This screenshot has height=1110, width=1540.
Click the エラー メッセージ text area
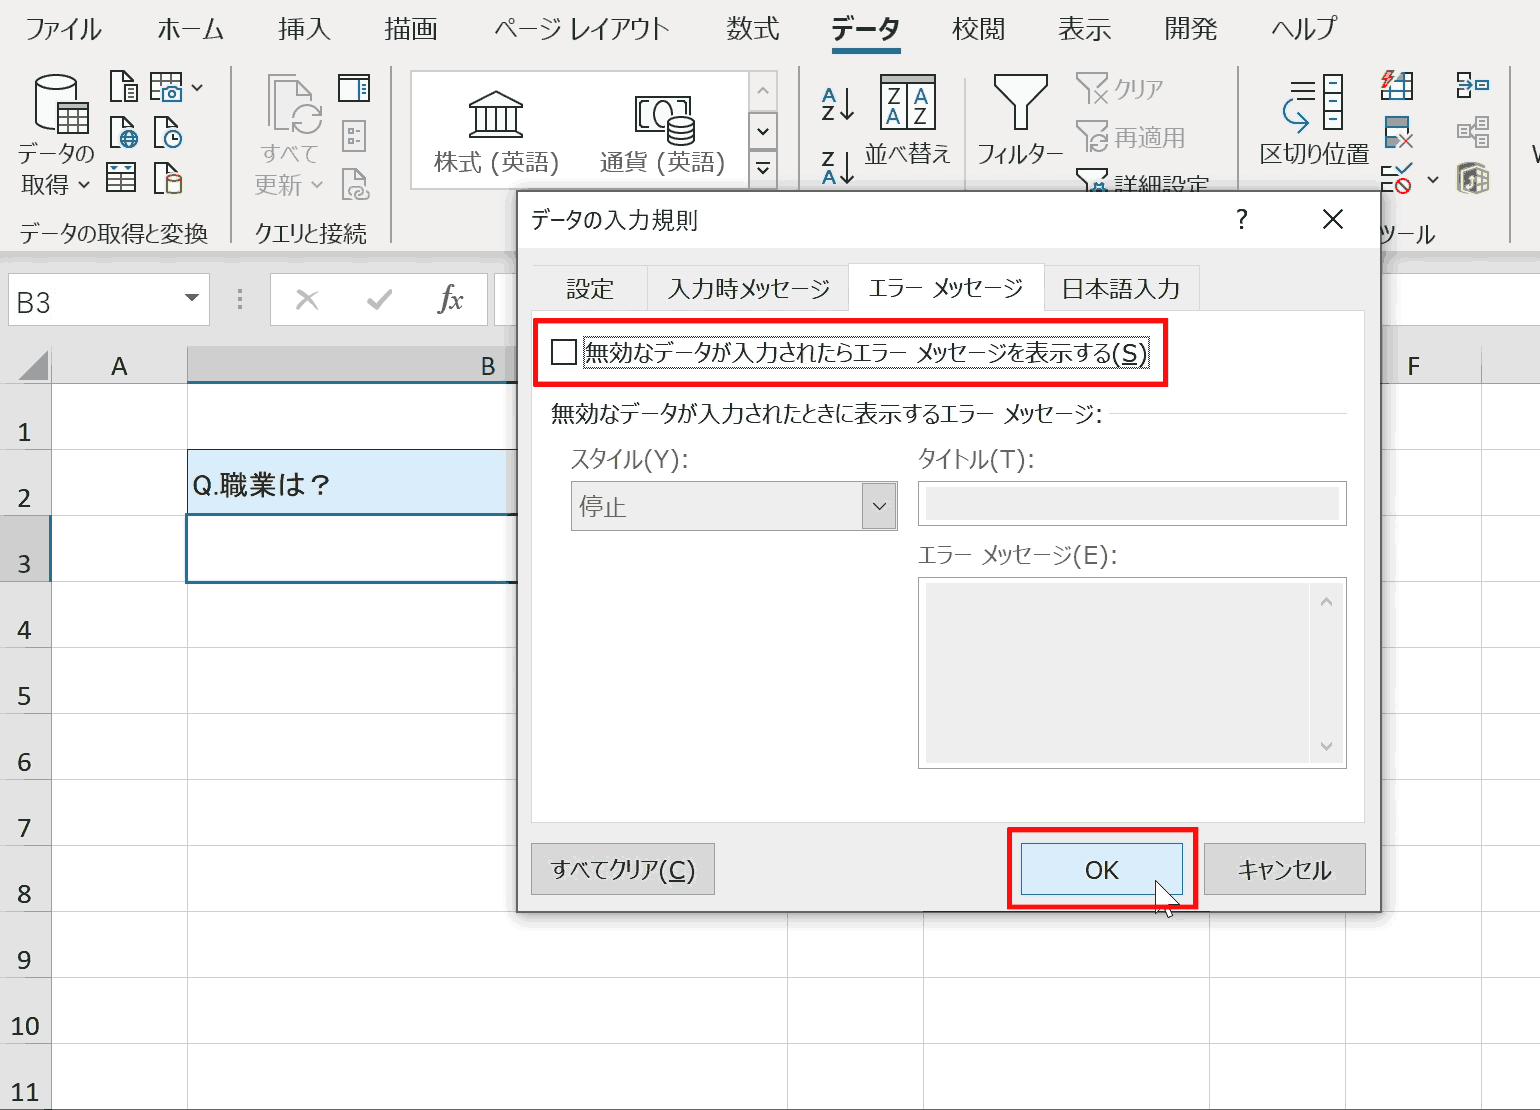coord(1132,673)
